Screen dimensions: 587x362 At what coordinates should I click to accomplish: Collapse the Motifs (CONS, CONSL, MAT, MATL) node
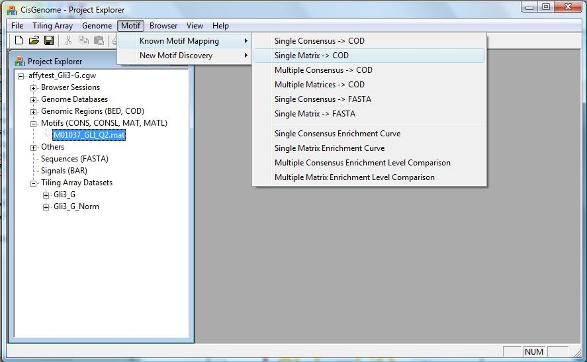coord(33,124)
